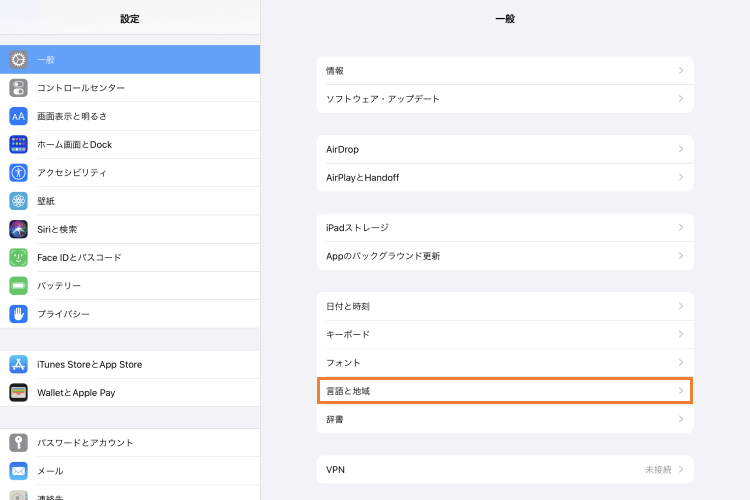Open 言語と地域 settings row

pyautogui.click(x=505, y=391)
